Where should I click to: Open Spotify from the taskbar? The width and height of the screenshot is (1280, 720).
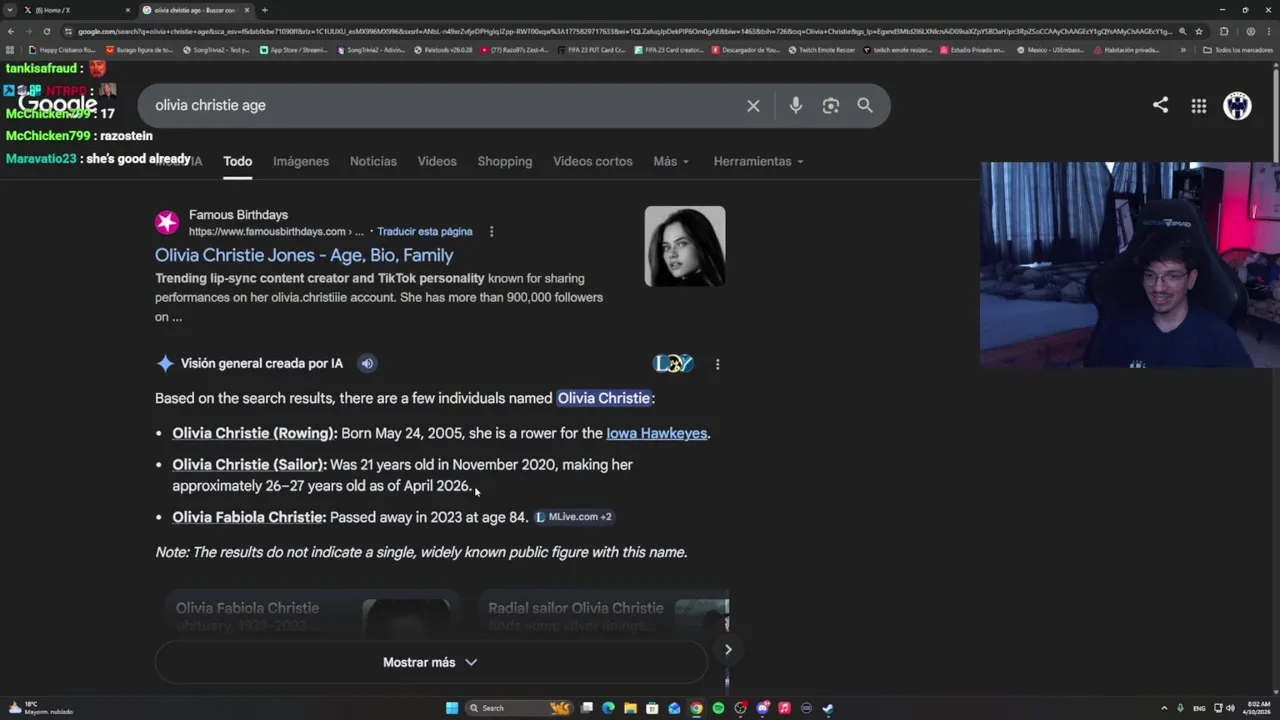click(x=718, y=708)
